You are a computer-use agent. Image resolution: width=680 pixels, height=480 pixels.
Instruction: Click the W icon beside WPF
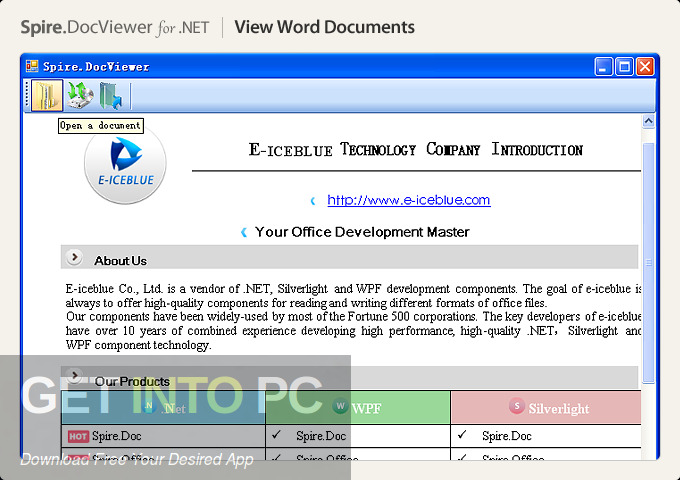340,406
